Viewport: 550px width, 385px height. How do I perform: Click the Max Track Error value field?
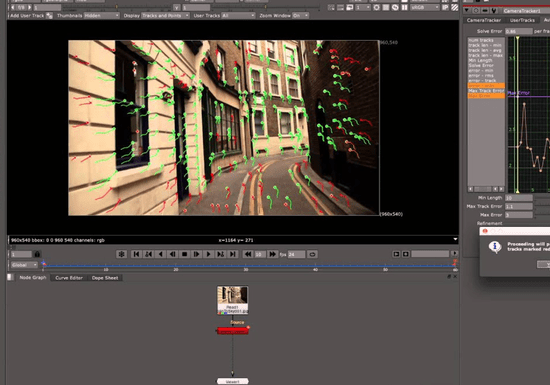518,207
